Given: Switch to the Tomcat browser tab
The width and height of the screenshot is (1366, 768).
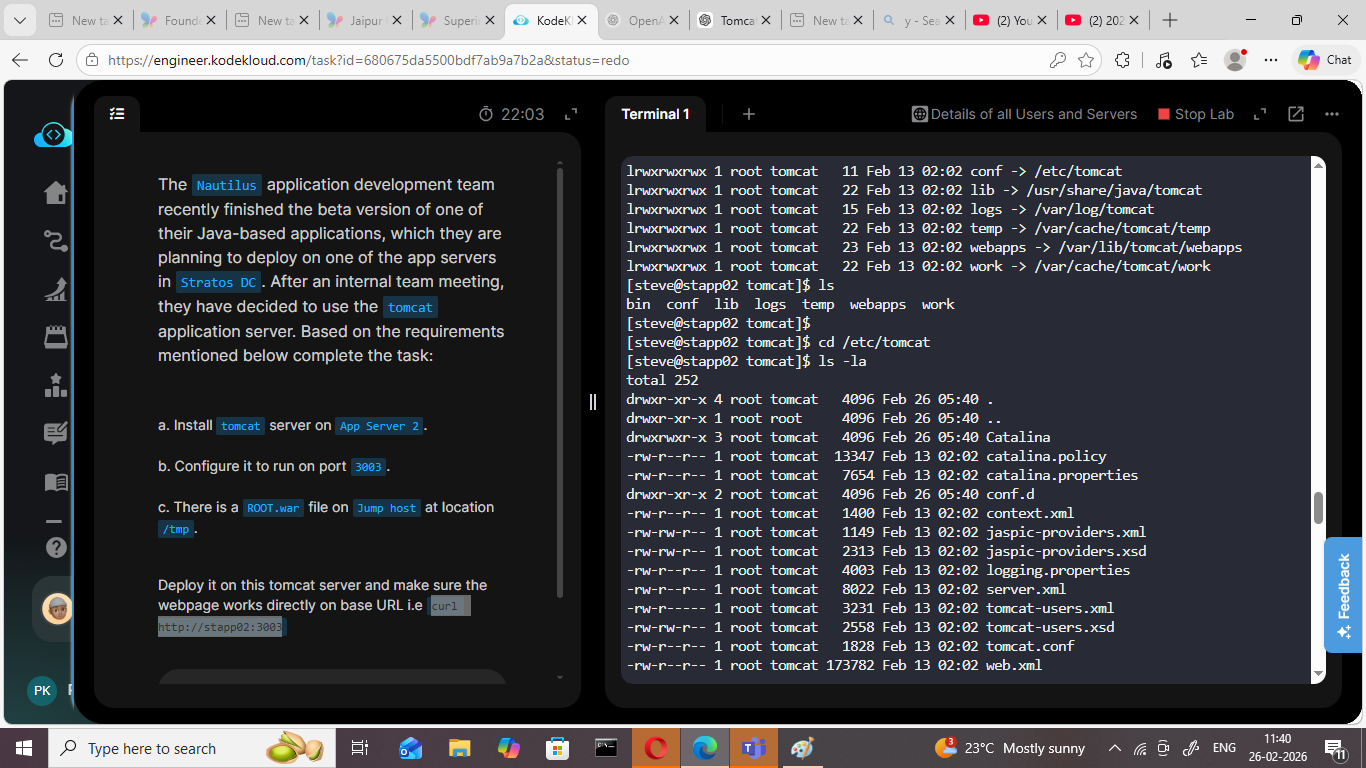Looking at the screenshot, I should coord(737,20).
